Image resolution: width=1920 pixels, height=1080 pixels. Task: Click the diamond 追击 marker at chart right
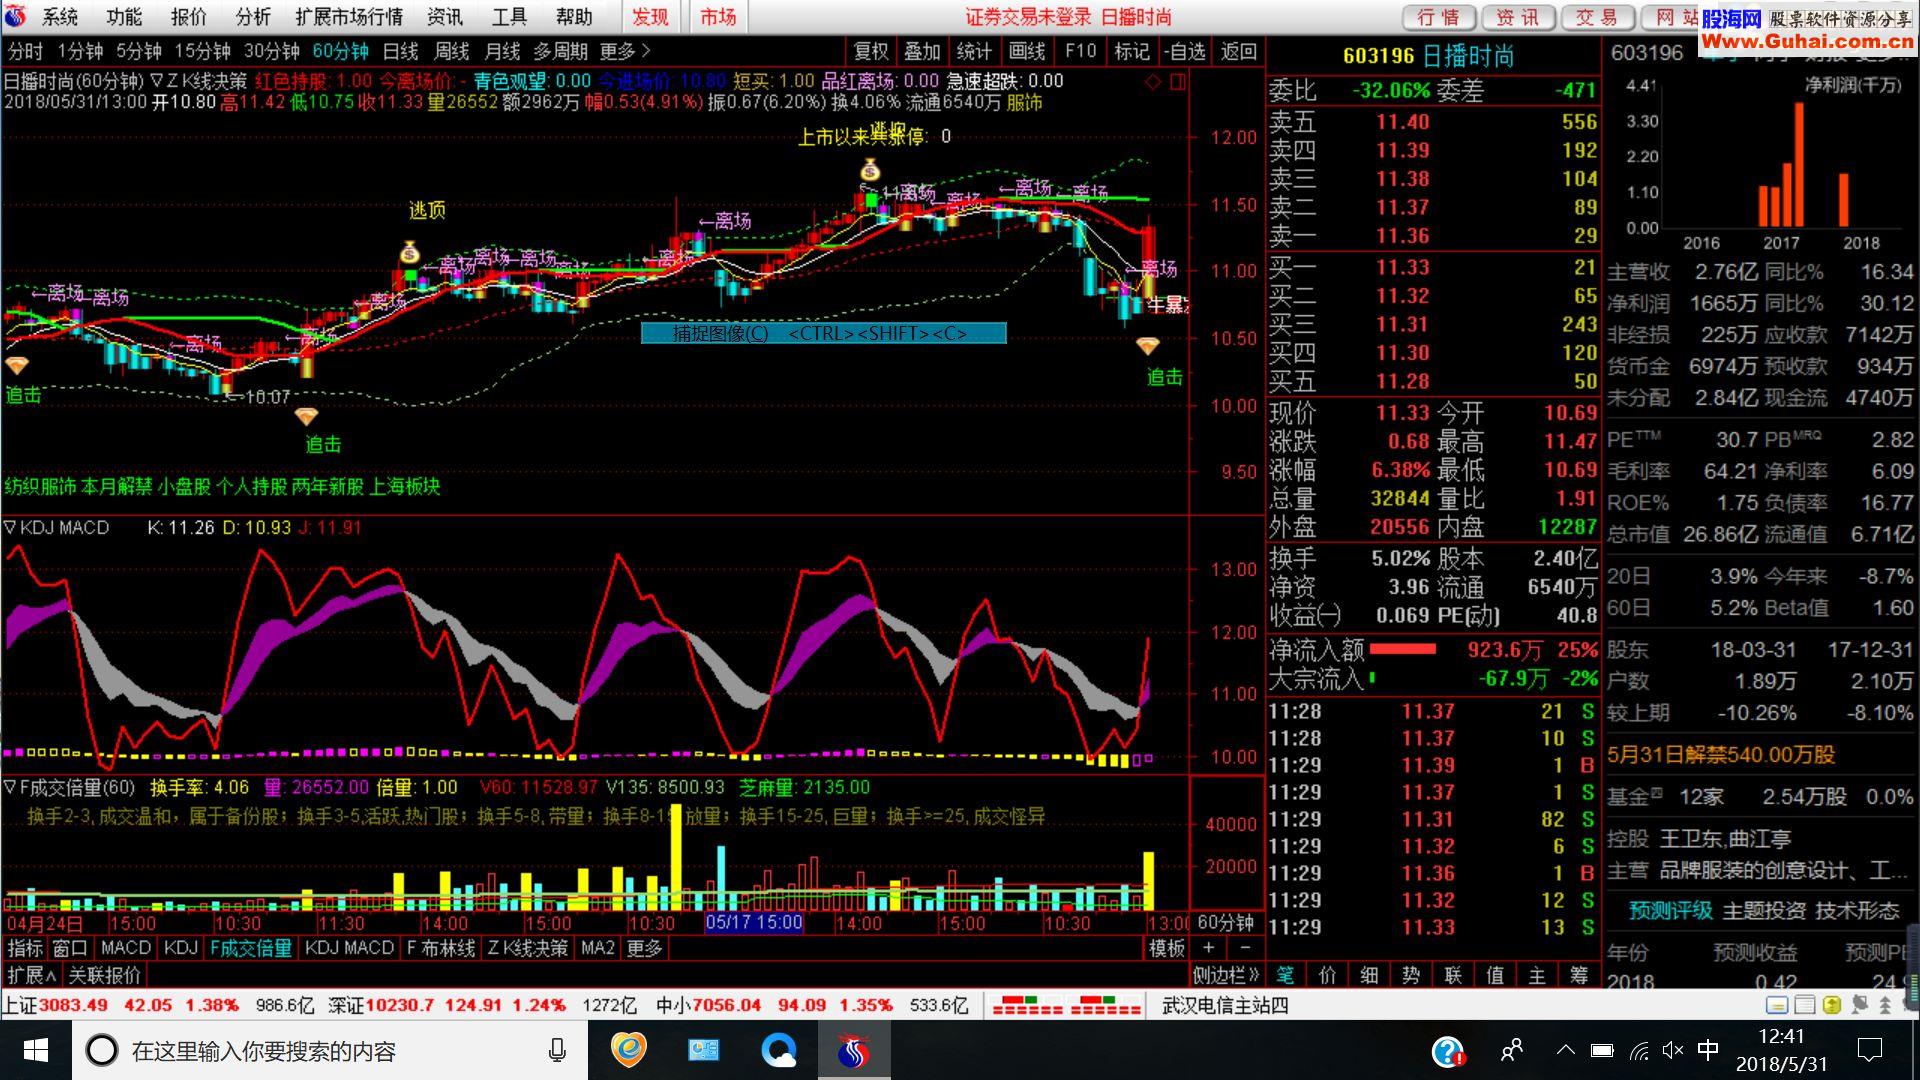1148,347
